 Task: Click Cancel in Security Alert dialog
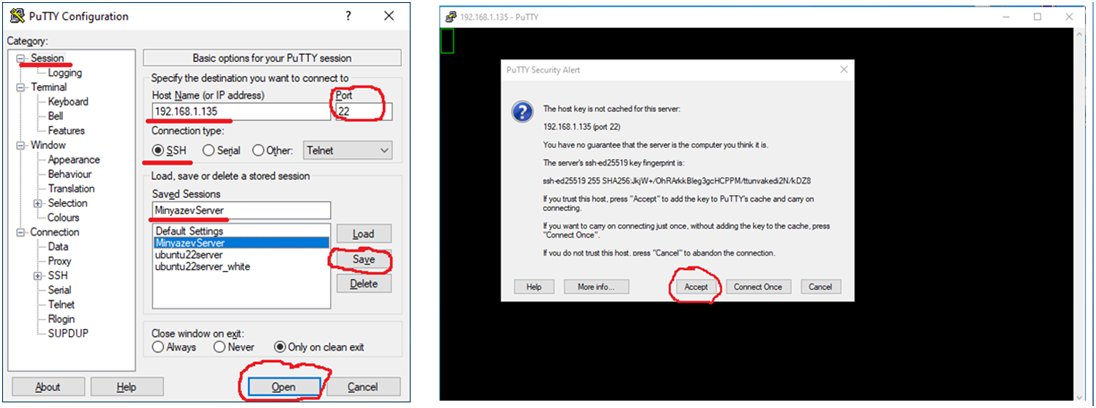click(x=820, y=286)
